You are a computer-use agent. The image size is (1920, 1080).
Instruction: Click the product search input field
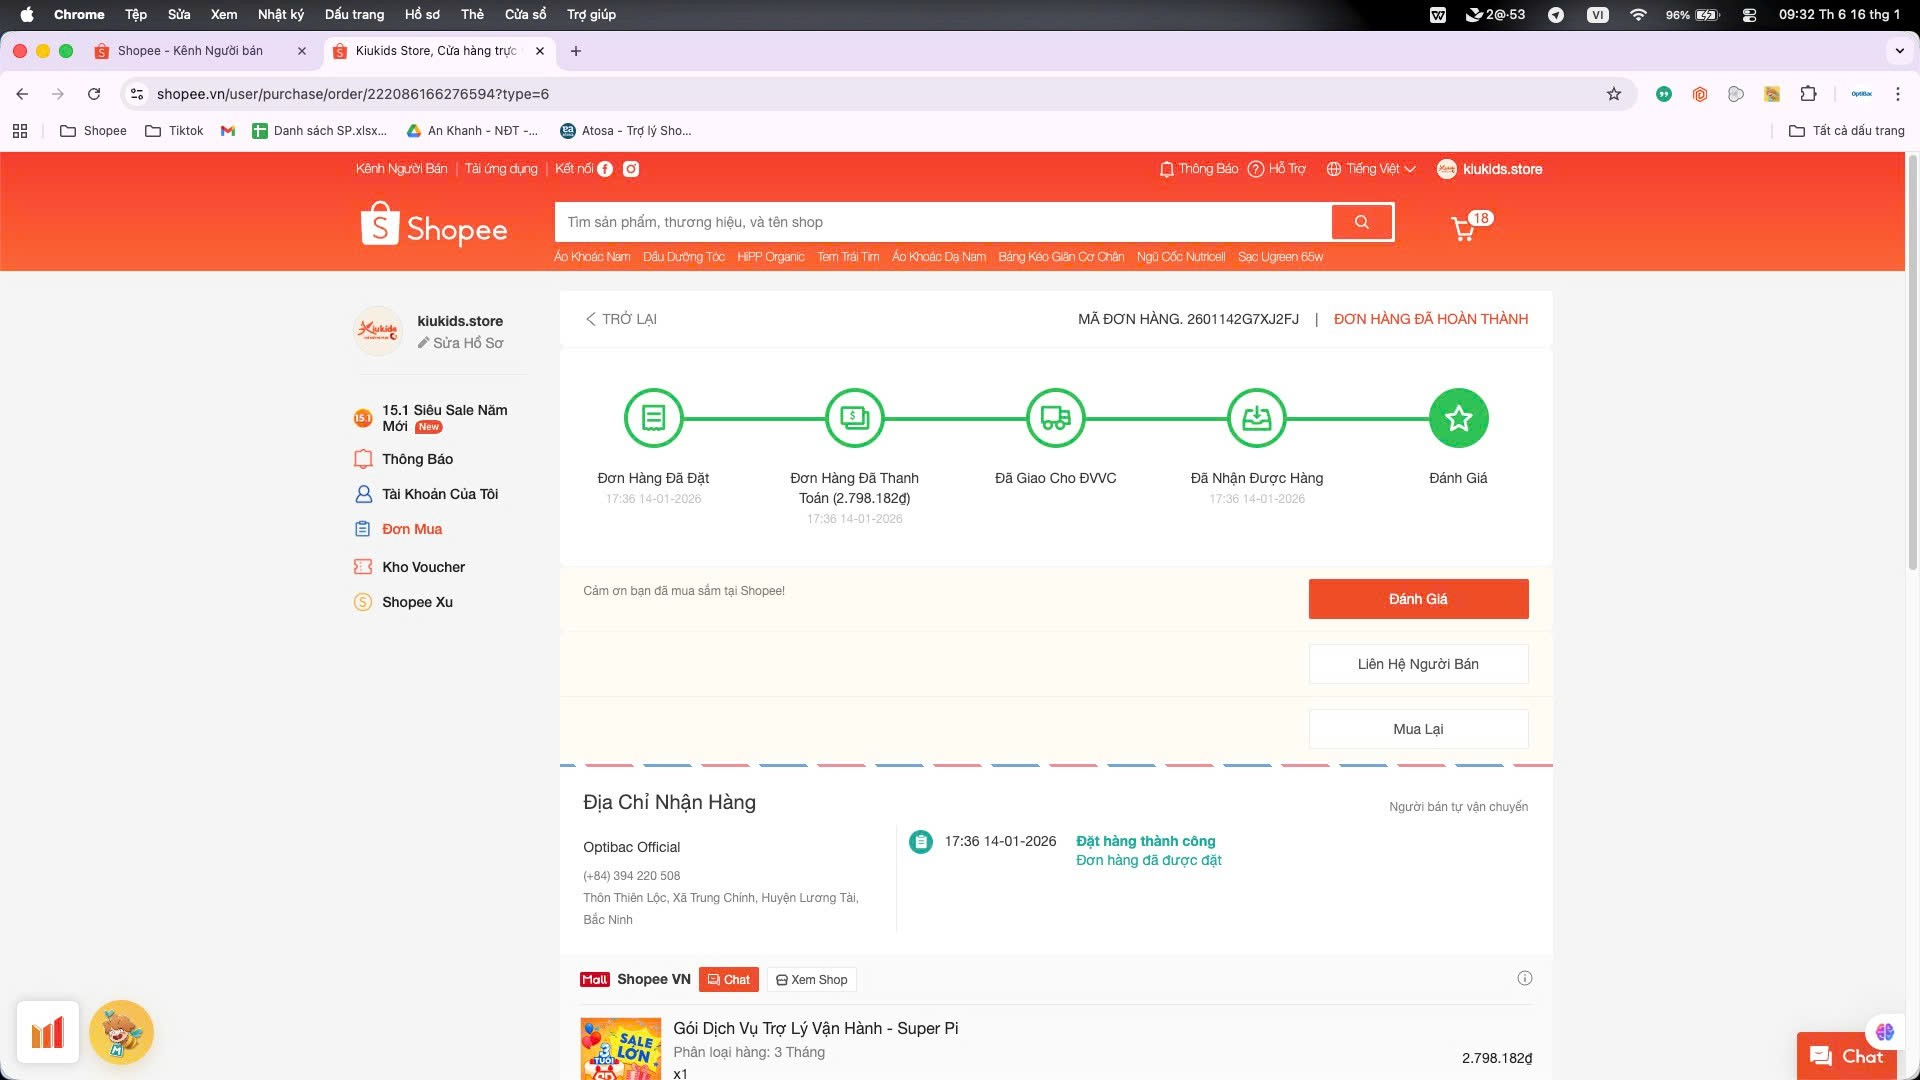coord(942,222)
